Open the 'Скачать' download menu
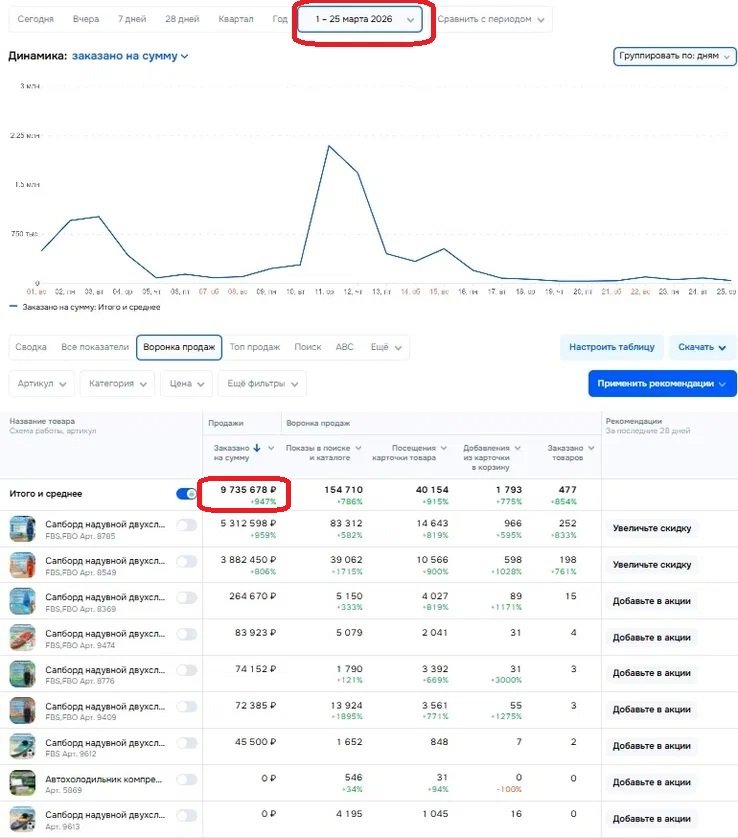 coord(702,347)
